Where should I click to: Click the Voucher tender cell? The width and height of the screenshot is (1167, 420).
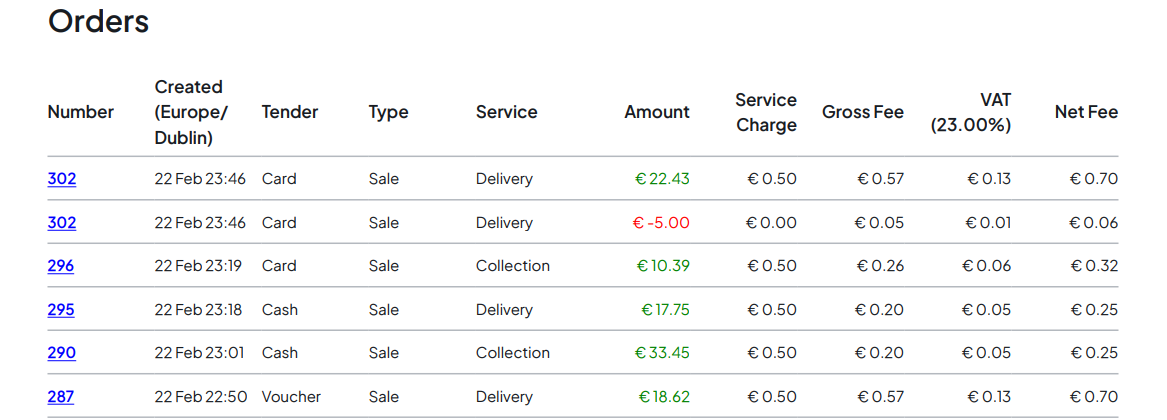click(291, 397)
